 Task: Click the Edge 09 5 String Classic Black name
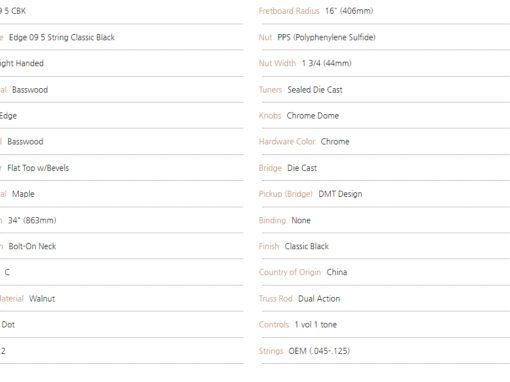(62, 37)
